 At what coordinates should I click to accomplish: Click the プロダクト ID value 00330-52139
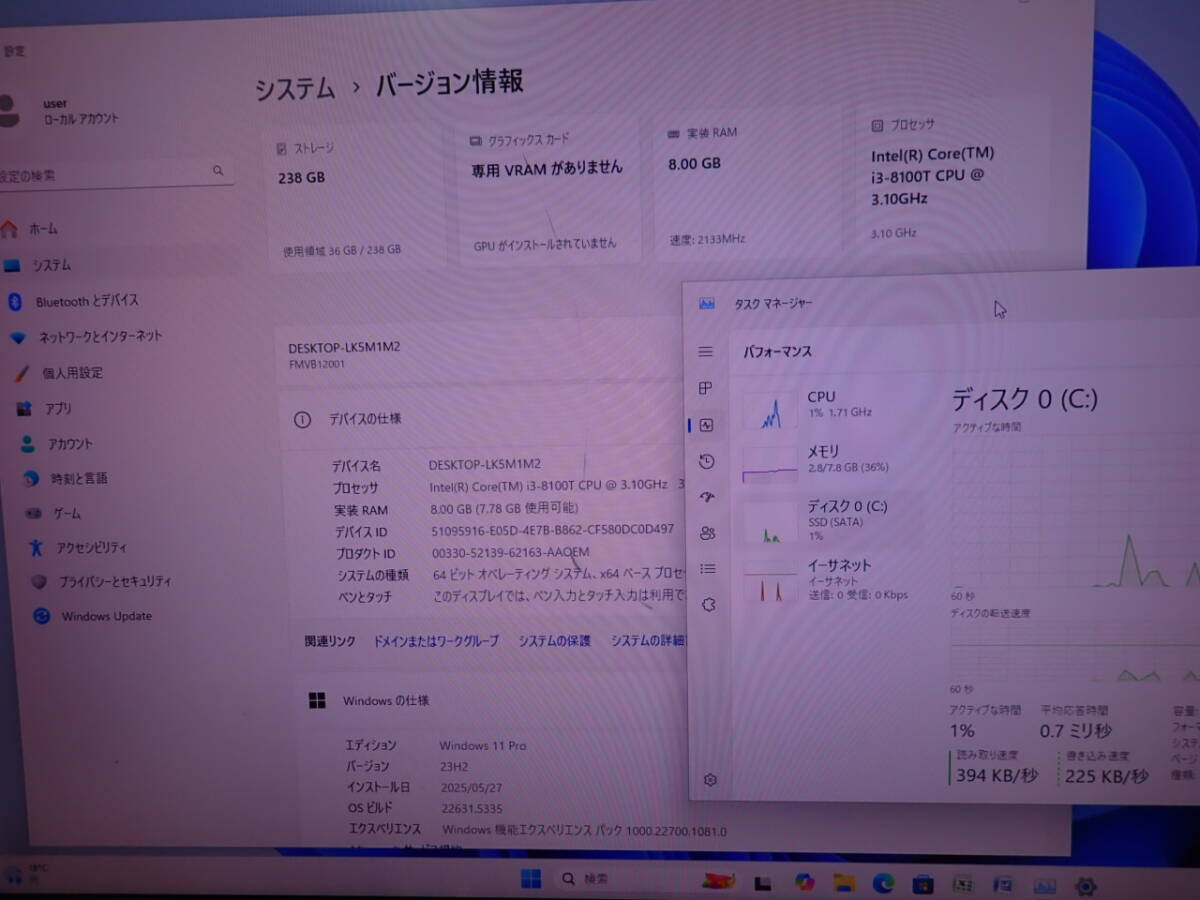pyautogui.click(x=510, y=552)
